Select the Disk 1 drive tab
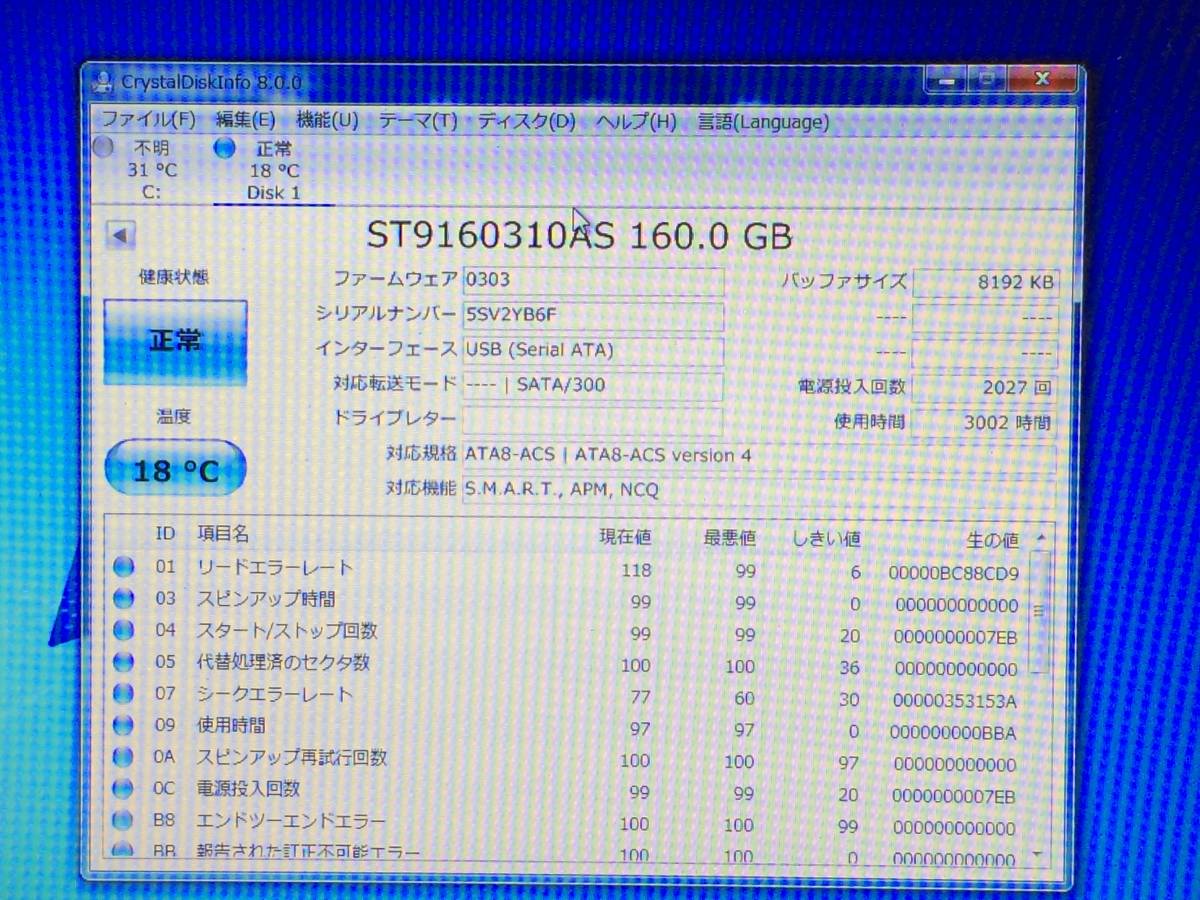Viewport: 1200px width, 900px height. (x=272, y=170)
